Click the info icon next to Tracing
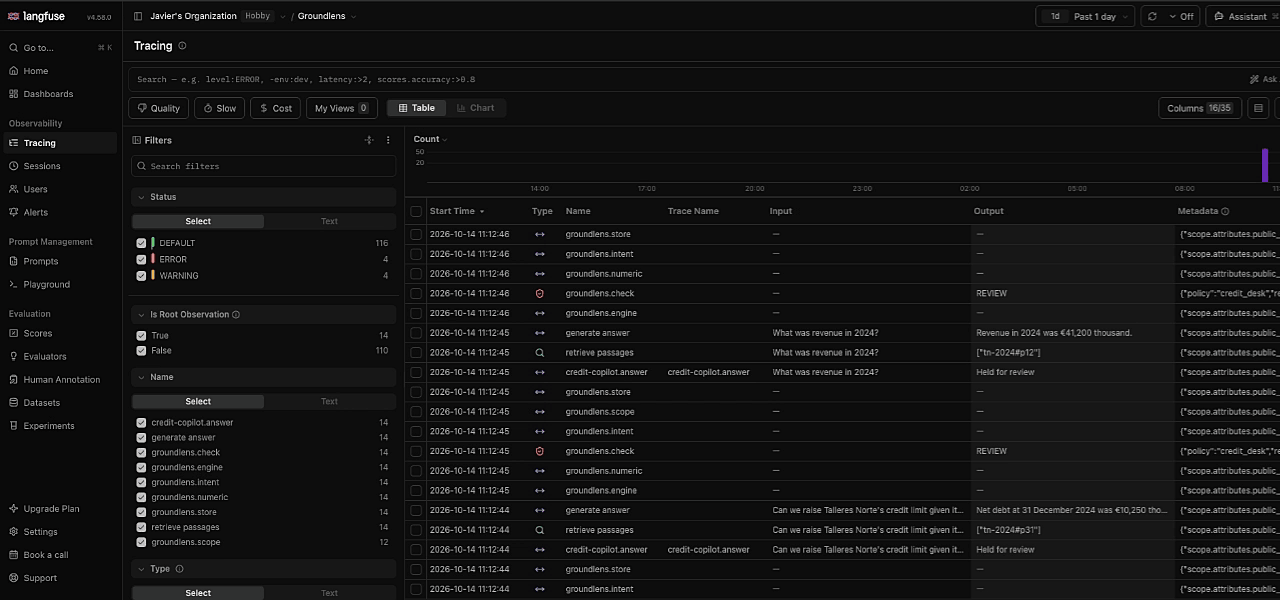Viewport: 1280px width, 600px height. point(182,46)
